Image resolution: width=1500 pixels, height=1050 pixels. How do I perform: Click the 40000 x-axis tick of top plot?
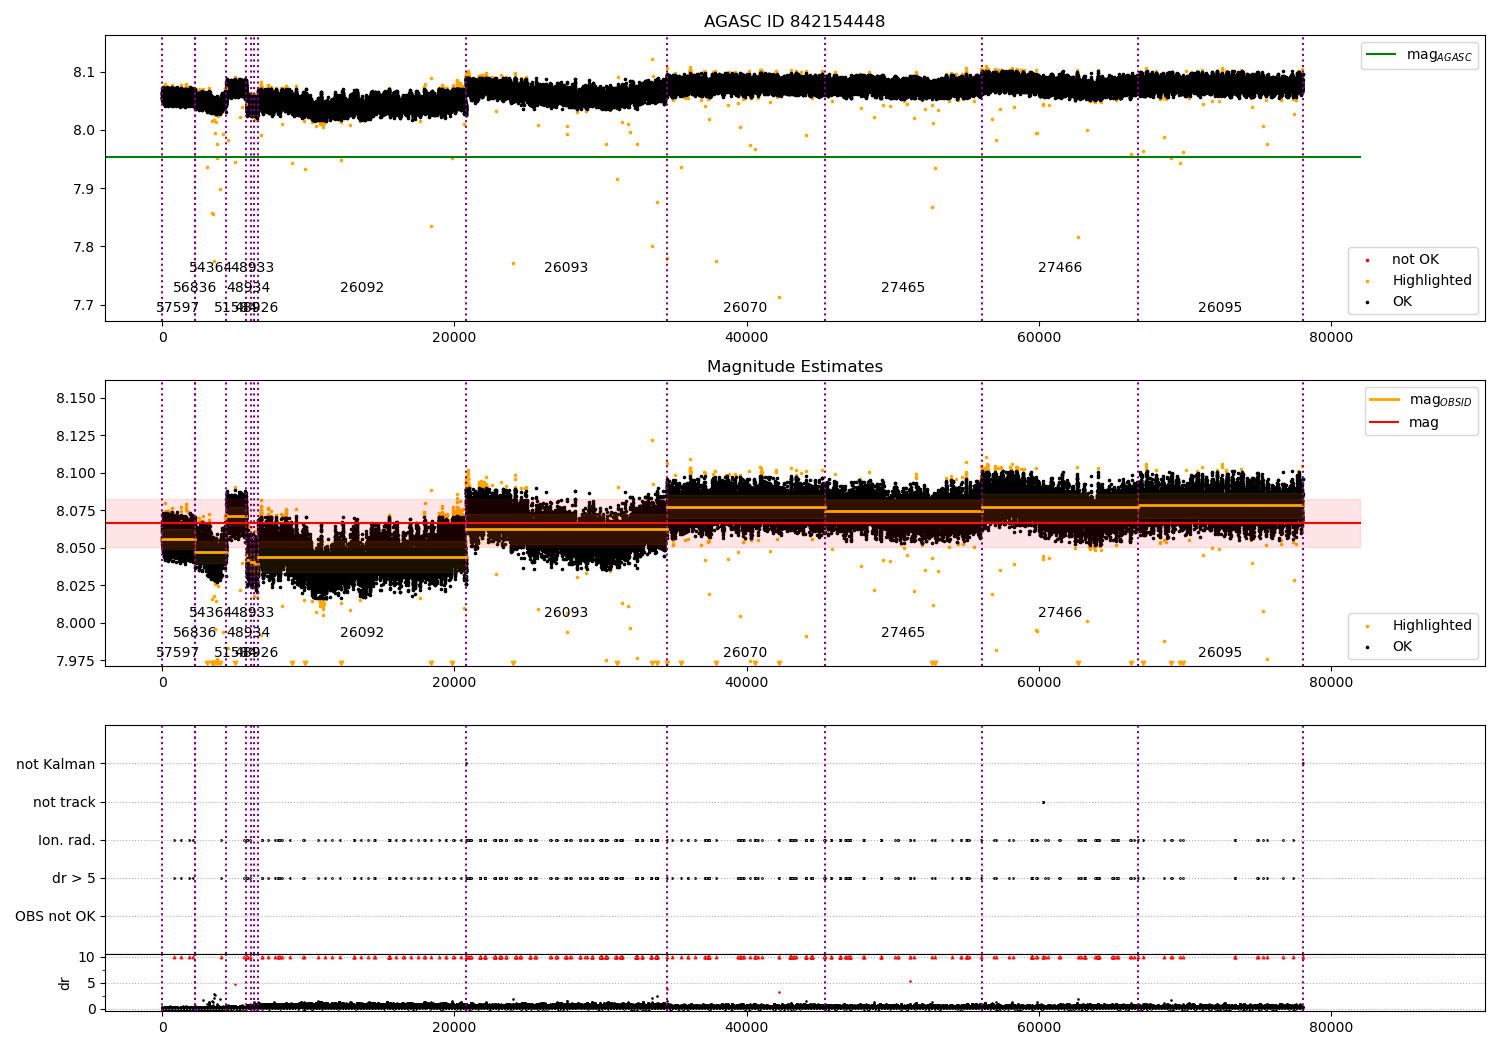click(746, 338)
